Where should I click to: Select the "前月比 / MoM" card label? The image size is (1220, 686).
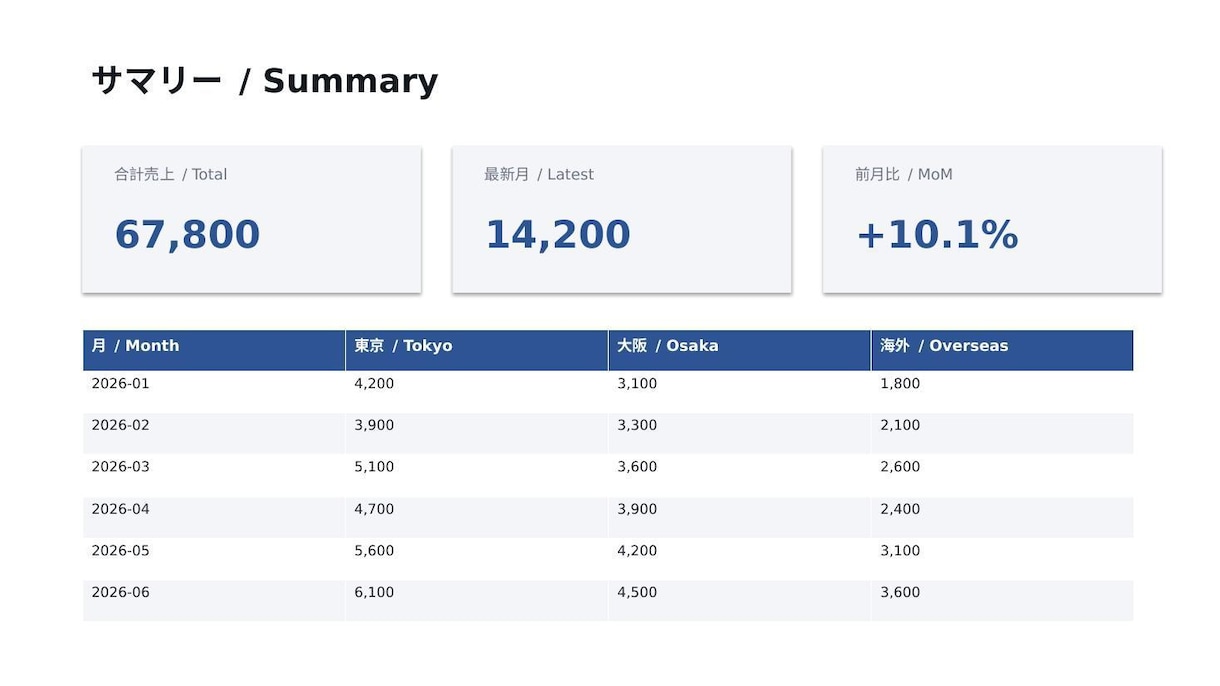tap(904, 174)
